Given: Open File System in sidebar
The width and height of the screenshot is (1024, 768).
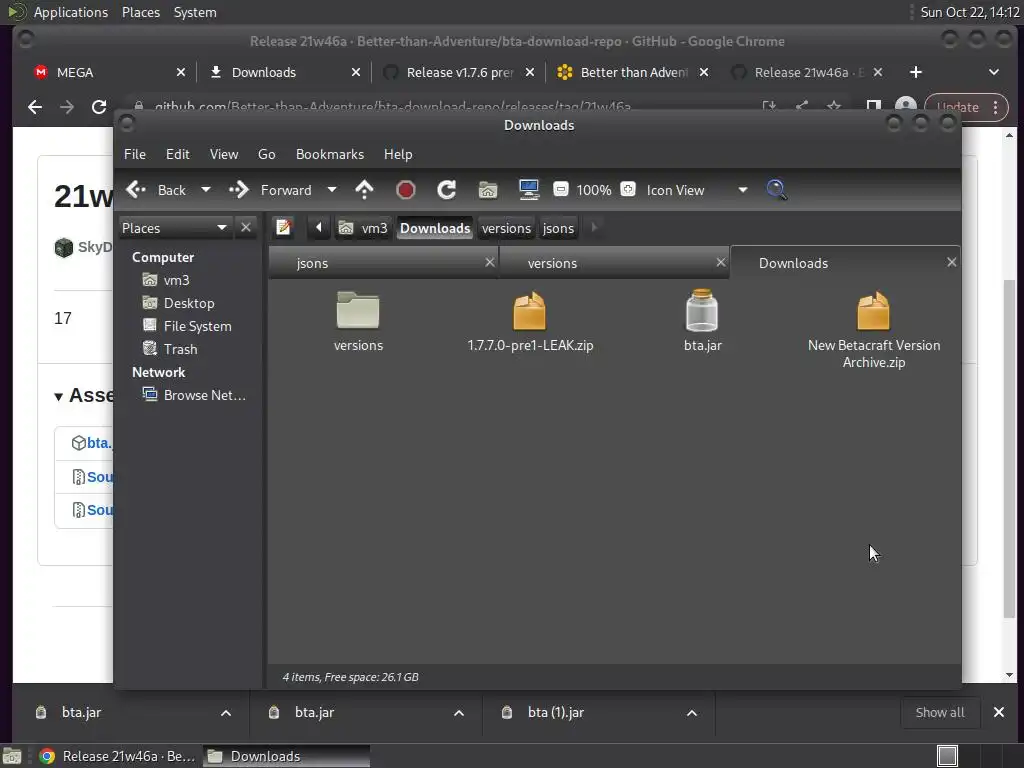Looking at the screenshot, I should 197,326.
